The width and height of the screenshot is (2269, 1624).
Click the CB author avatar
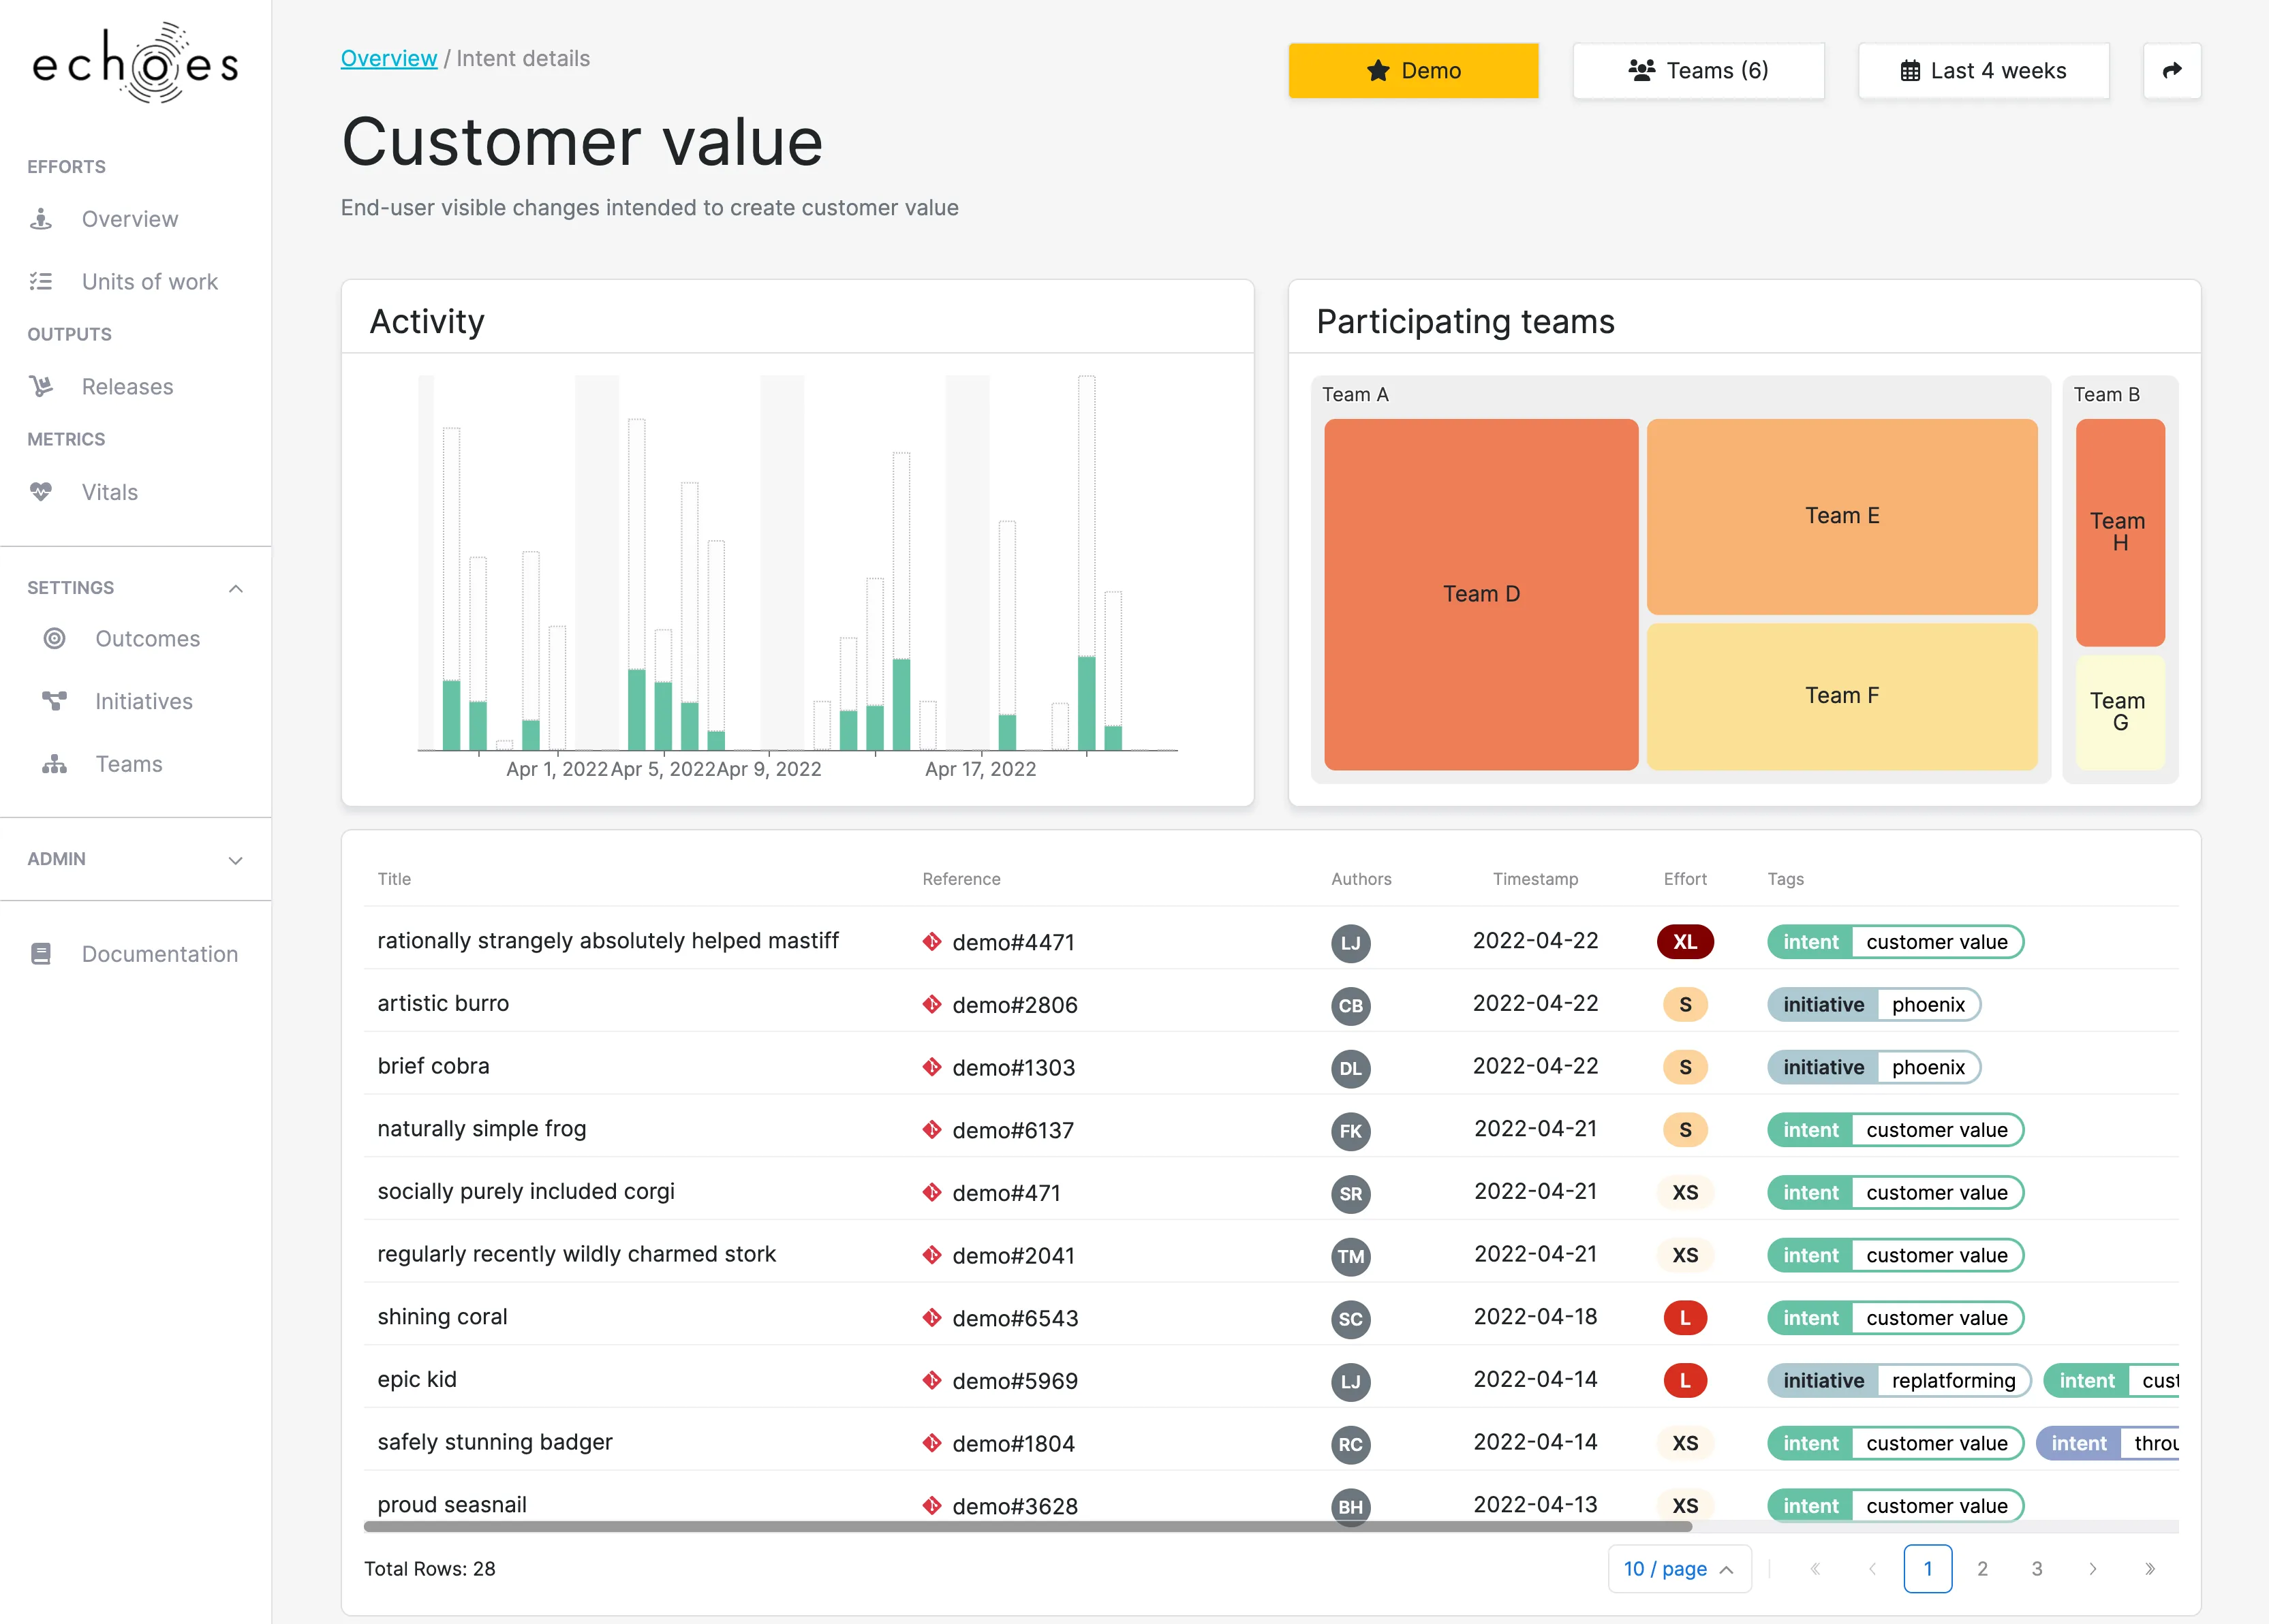1350,1005
